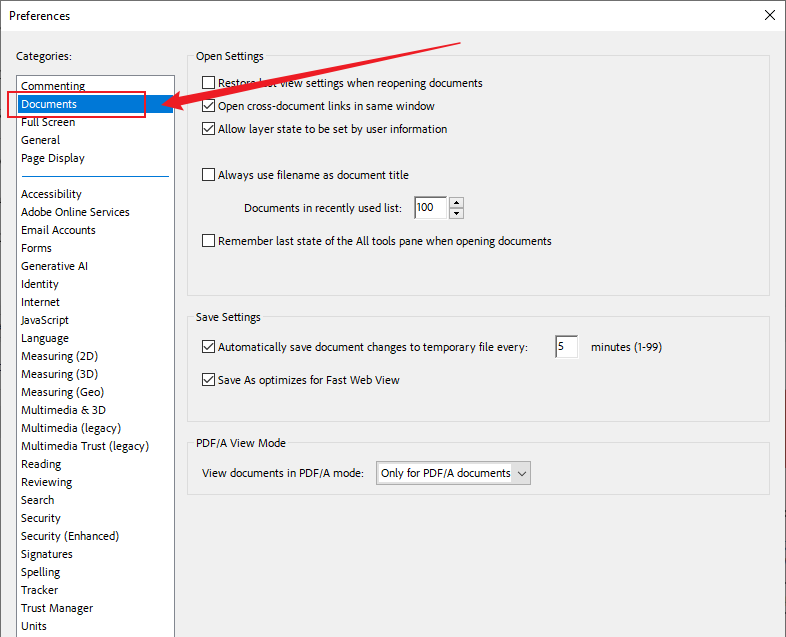The height and width of the screenshot is (637, 786).
Task: Decrease recently used list count arrow
Action: (456, 214)
